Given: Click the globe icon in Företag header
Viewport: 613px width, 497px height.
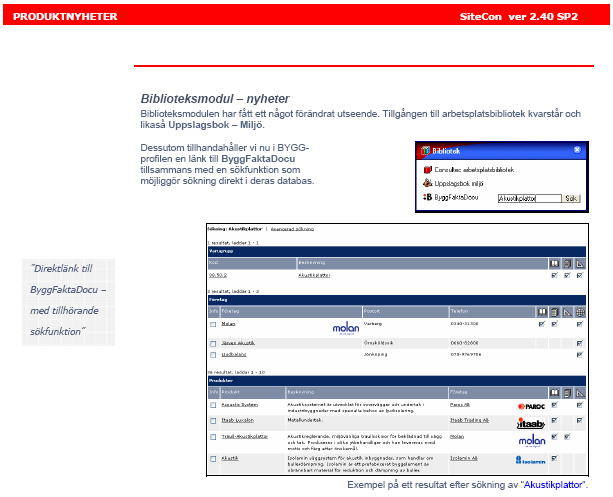Looking at the screenshot, I should [580, 312].
